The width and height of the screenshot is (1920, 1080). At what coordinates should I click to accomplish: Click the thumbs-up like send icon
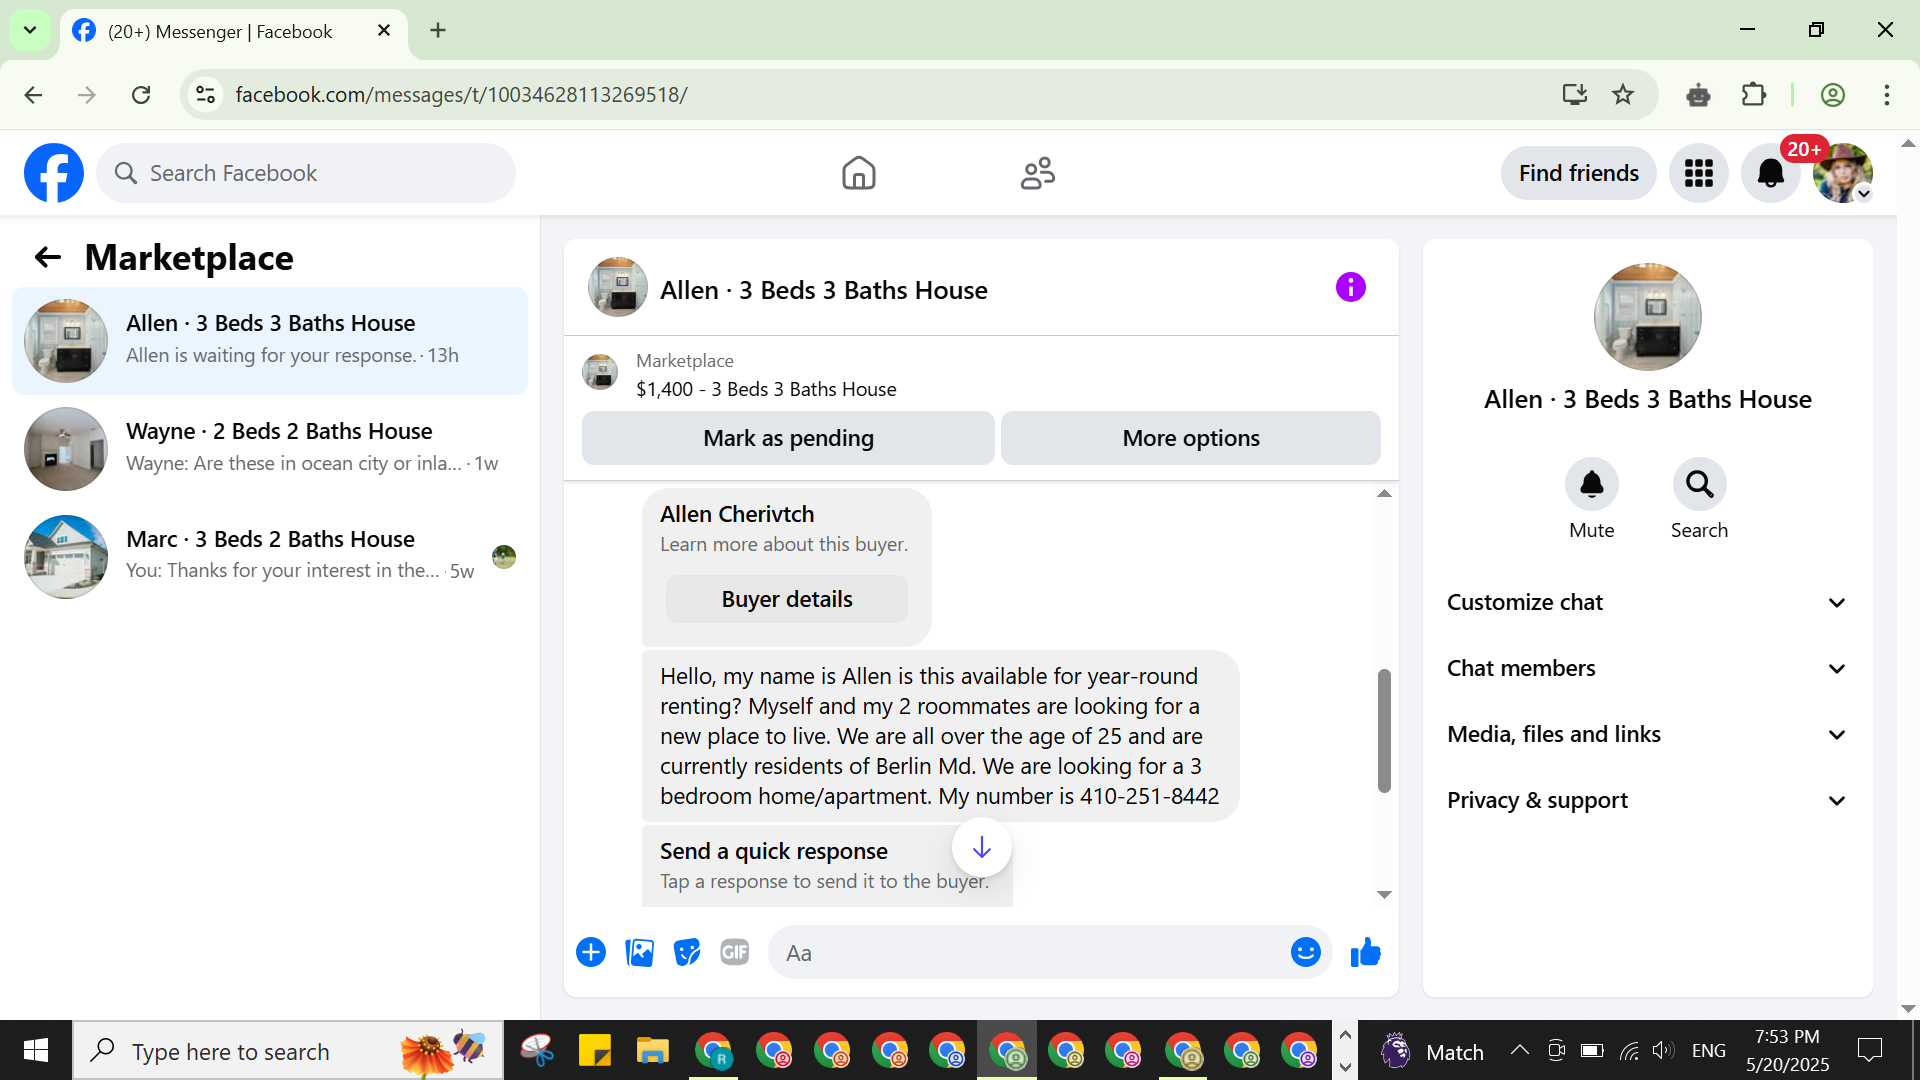coord(1365,953)
